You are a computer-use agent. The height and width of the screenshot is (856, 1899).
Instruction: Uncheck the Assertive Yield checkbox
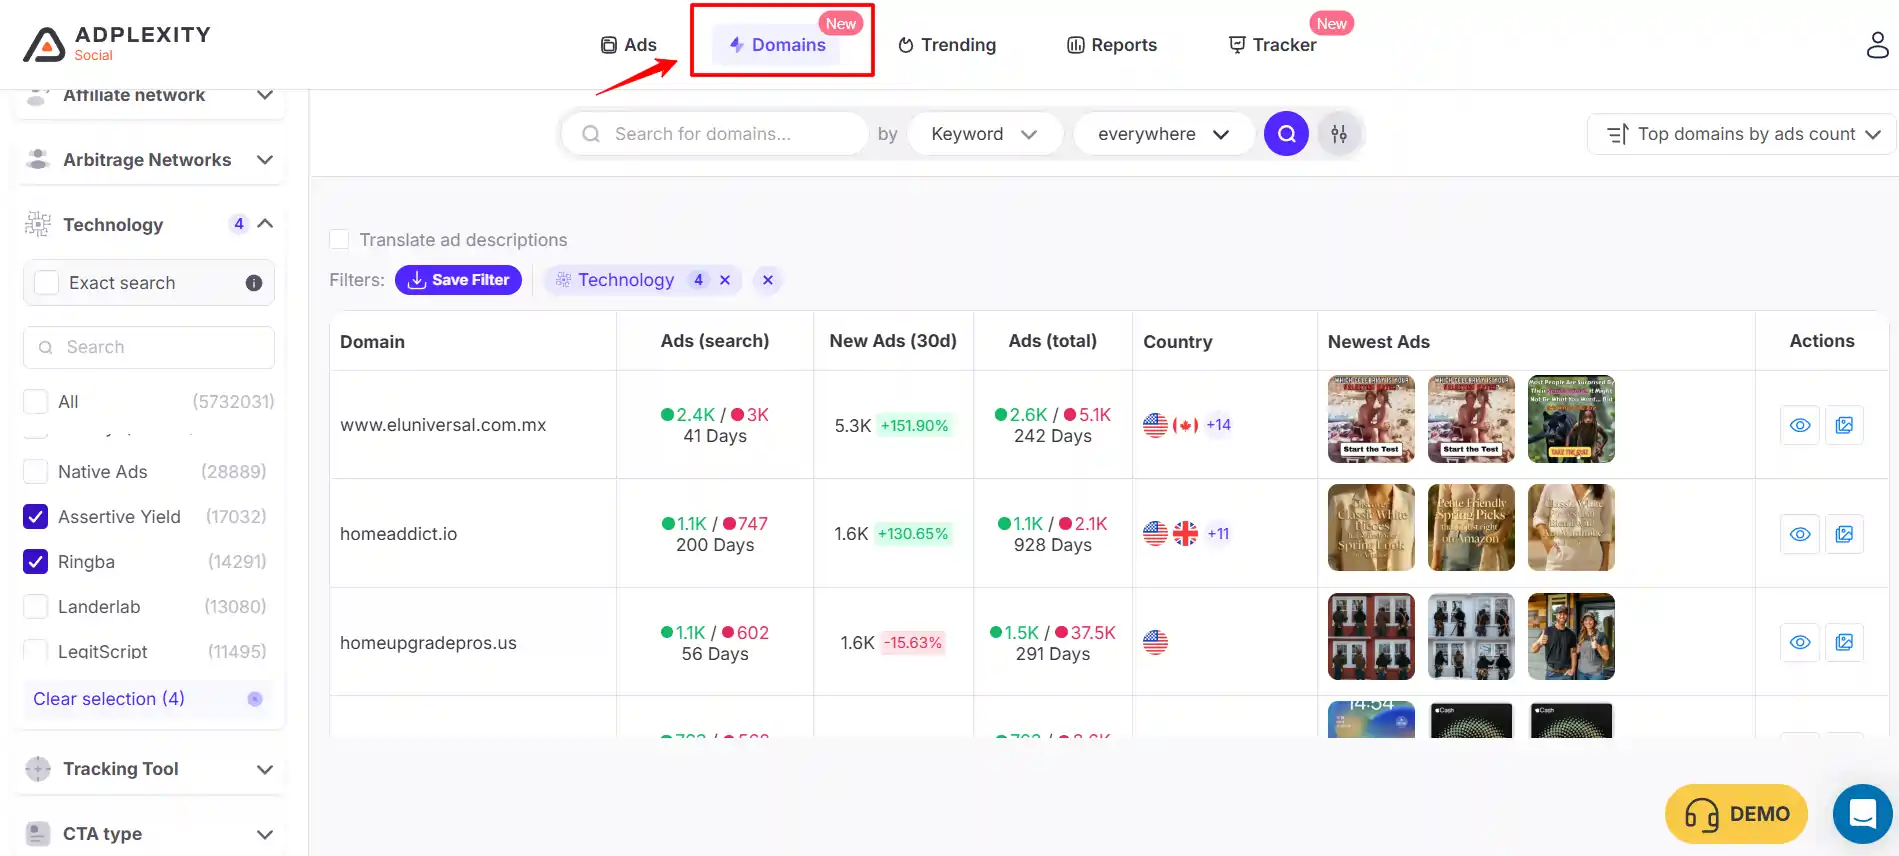[x=35, y=517]
